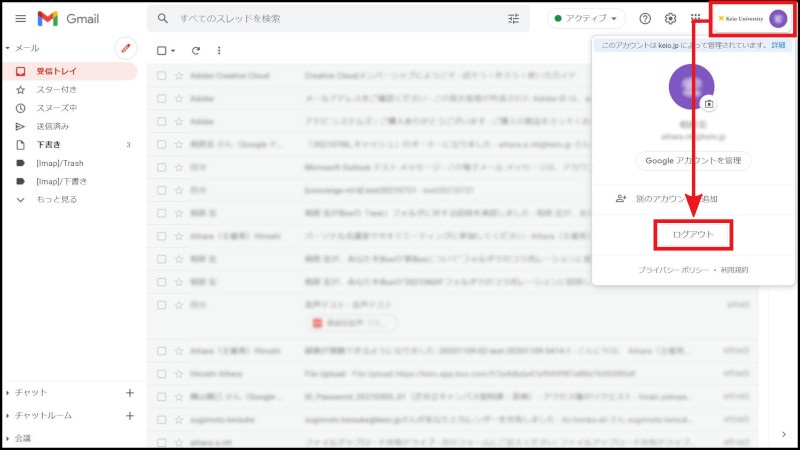
Task: Check the first email's checkbox
Action: 162,75
